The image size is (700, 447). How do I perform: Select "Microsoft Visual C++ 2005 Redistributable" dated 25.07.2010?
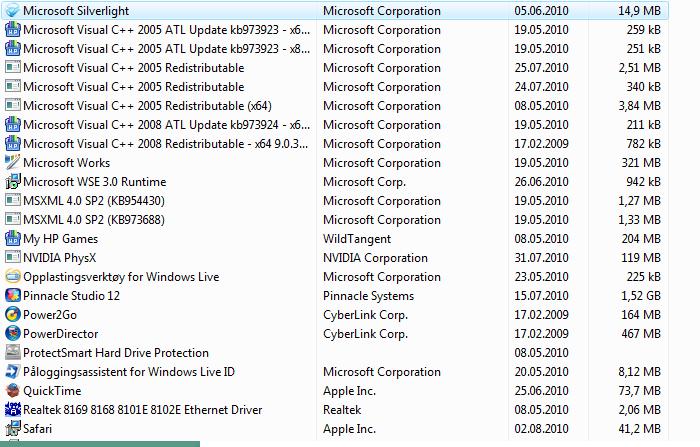click(x=133, y=68)
